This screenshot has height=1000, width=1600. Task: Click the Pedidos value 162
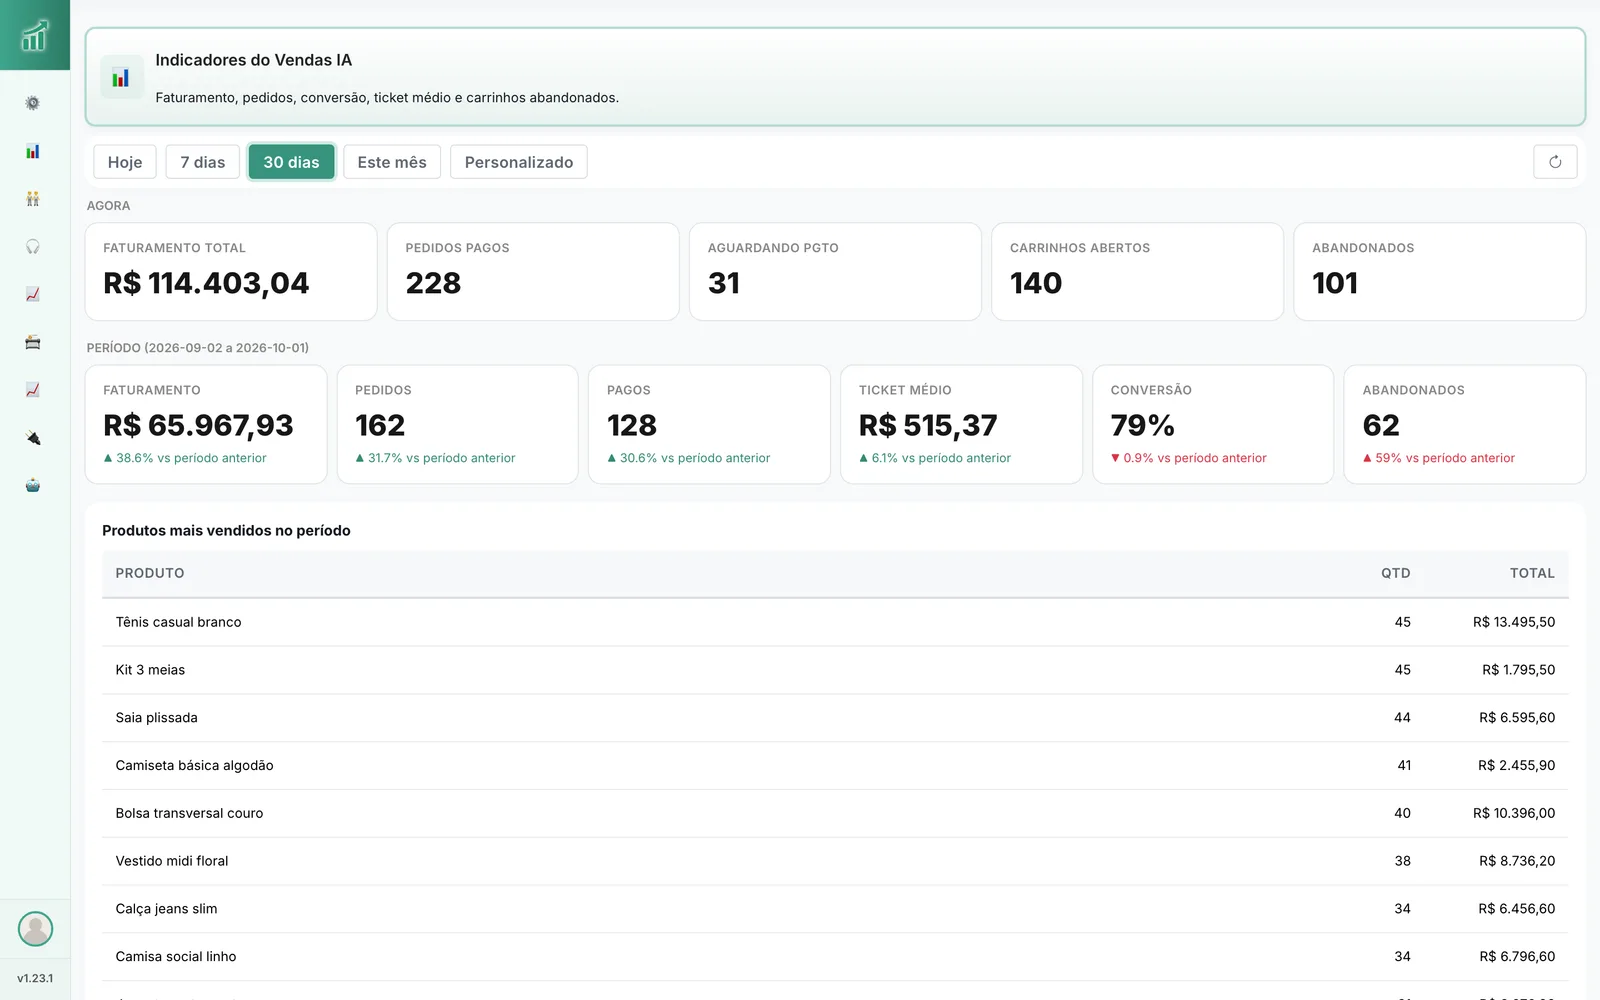point(380,425)
